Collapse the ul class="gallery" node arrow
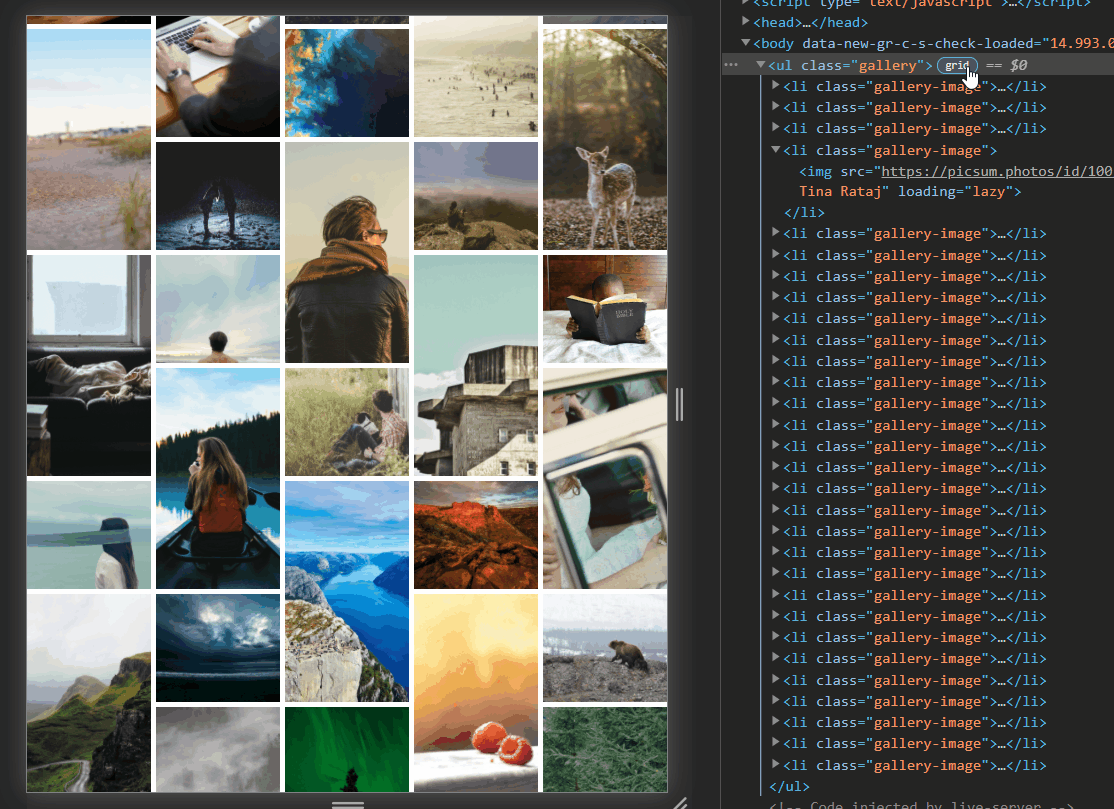Screen dimensions: 1114x809 [760, 65]
